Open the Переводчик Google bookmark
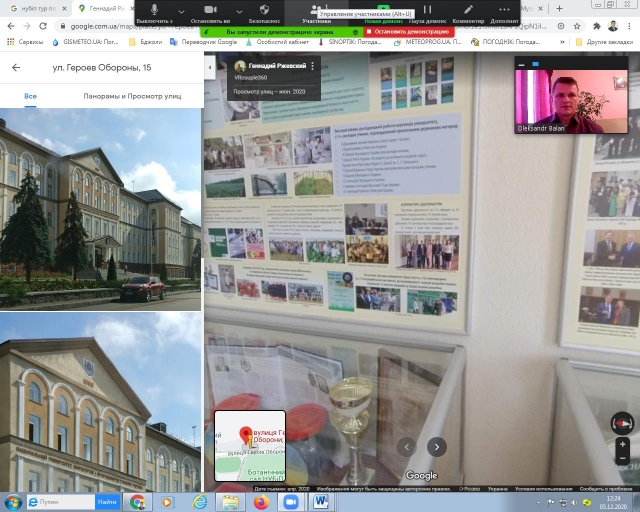The image size is (640, 512). coord(203,42)
